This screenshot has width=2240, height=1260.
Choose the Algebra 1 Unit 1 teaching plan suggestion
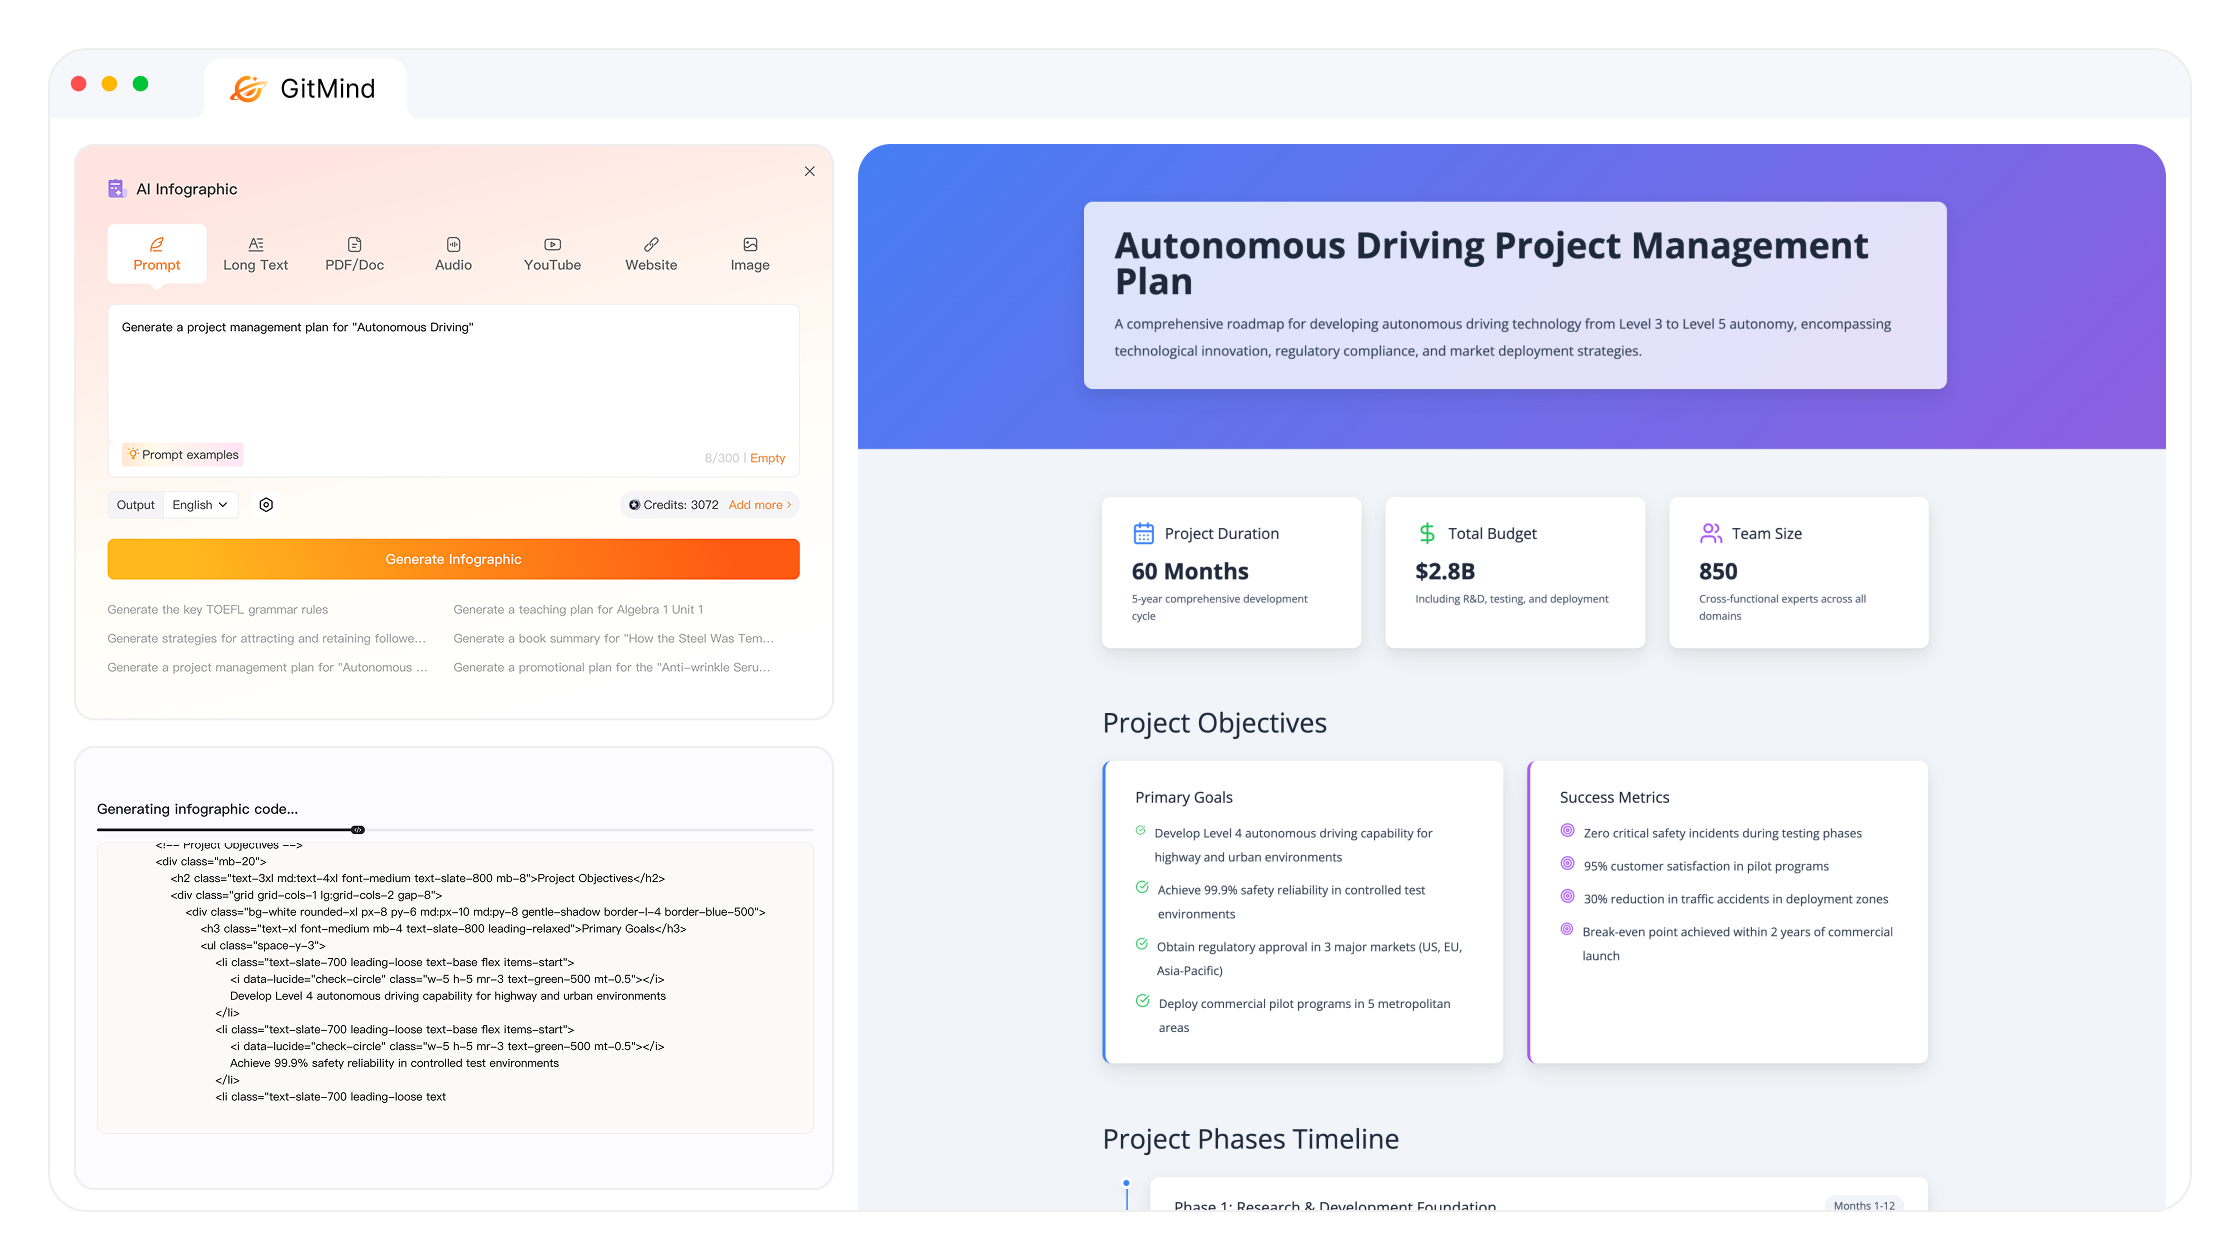pos(578,610)
